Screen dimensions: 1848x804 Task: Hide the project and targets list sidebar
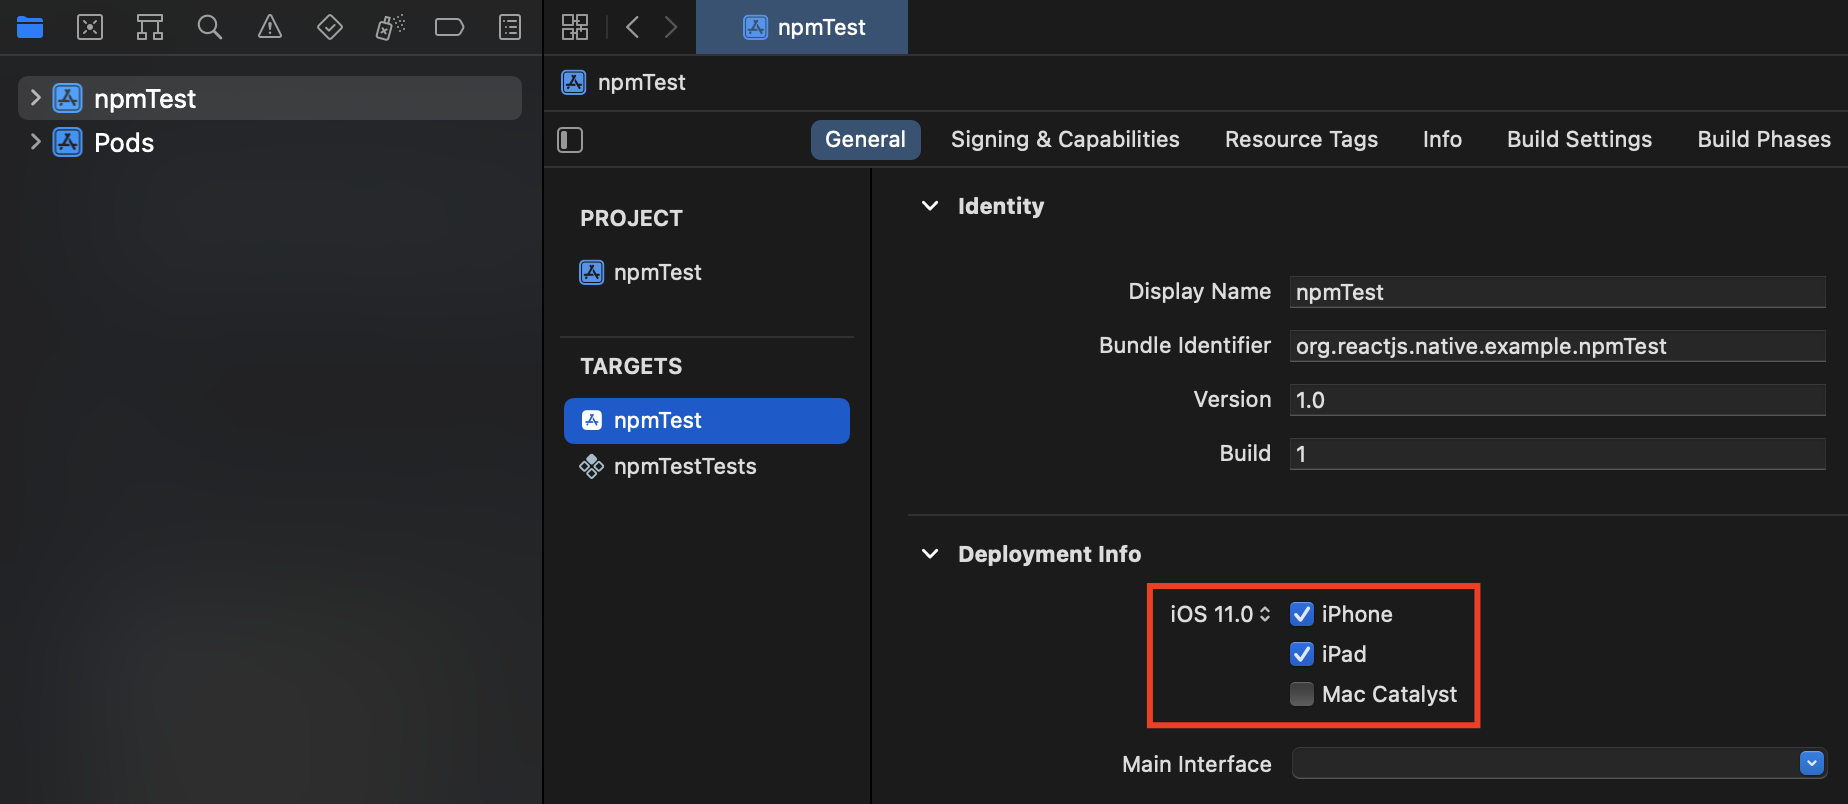pos(570,140)
